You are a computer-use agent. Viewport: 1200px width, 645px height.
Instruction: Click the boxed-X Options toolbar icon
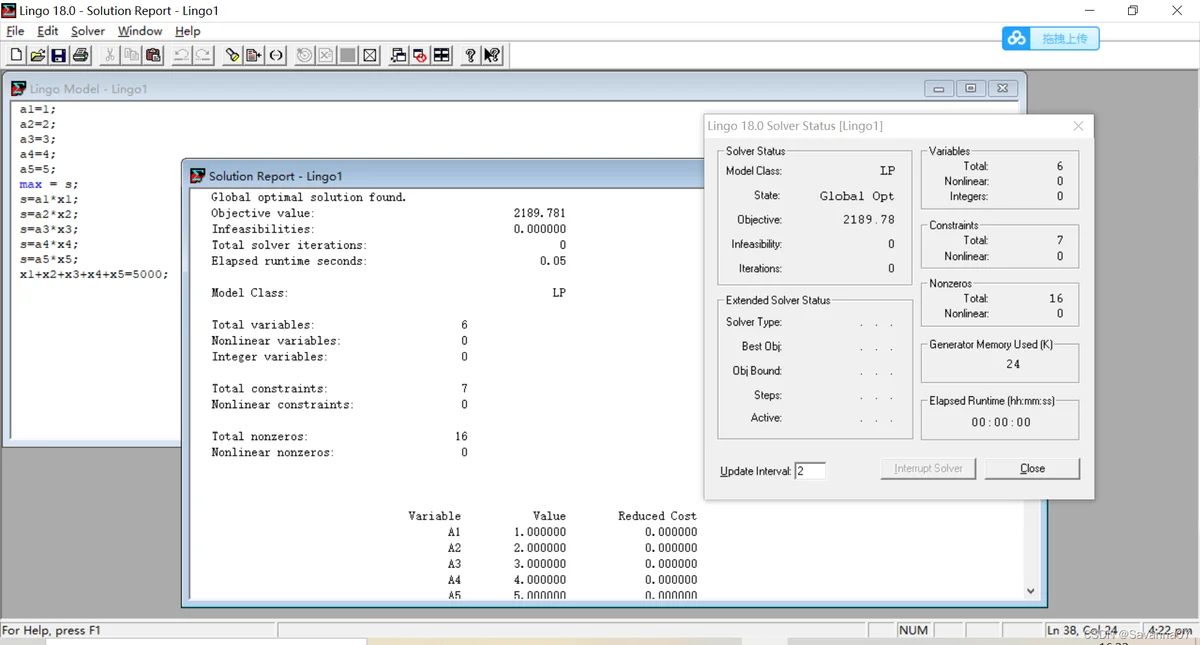[370, 55]
